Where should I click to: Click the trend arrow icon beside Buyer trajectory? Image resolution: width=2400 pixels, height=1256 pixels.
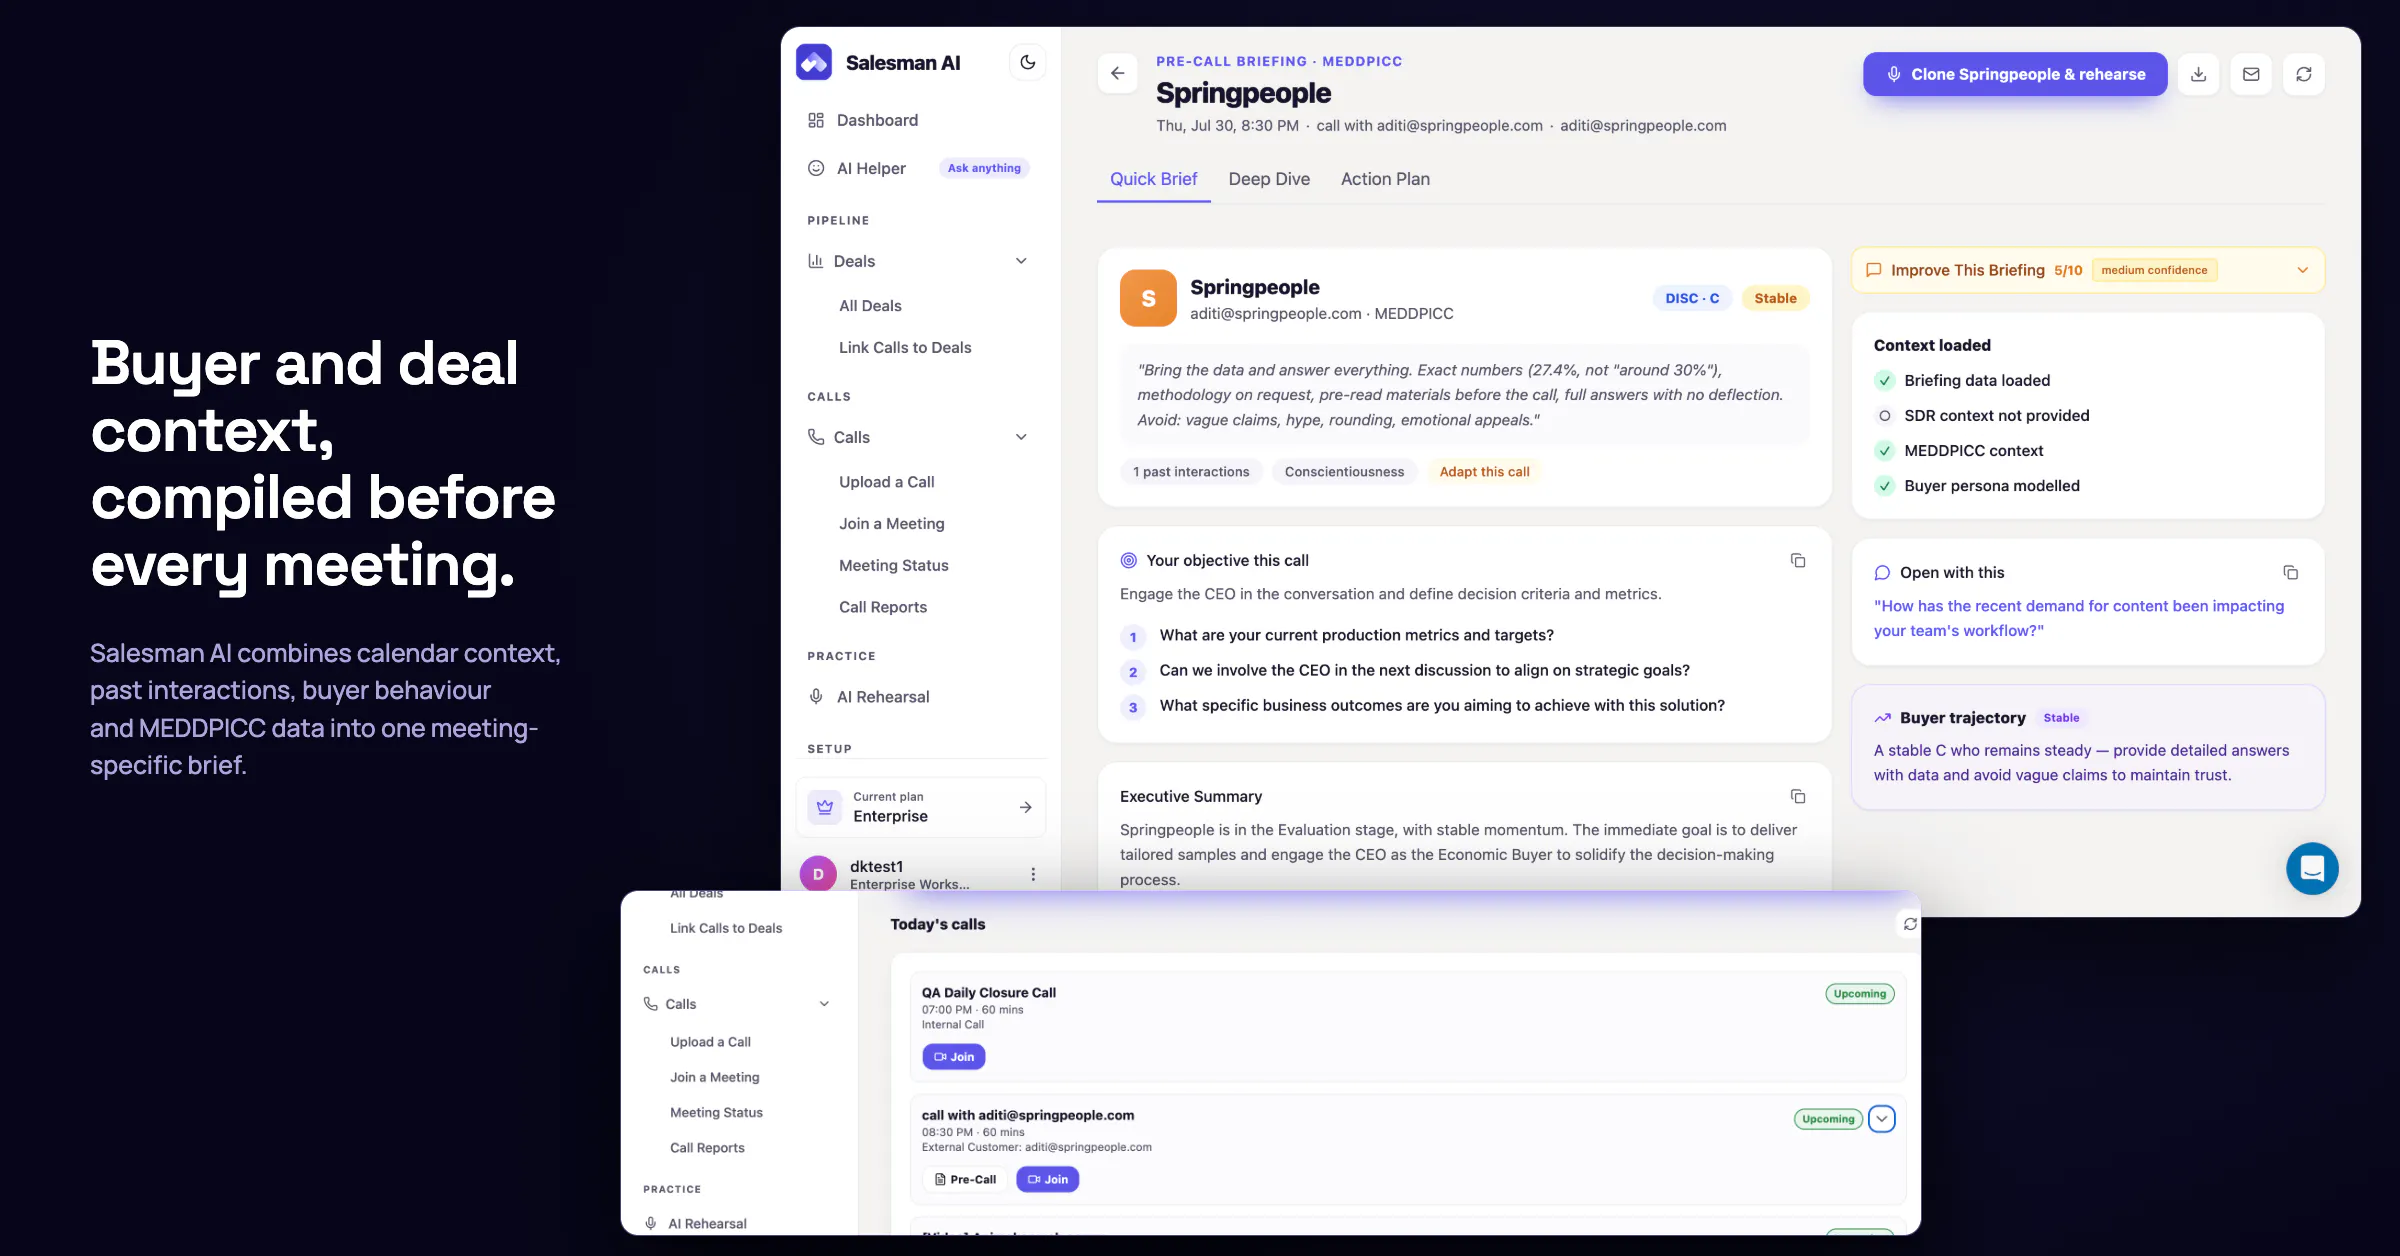pos(1882,718)
